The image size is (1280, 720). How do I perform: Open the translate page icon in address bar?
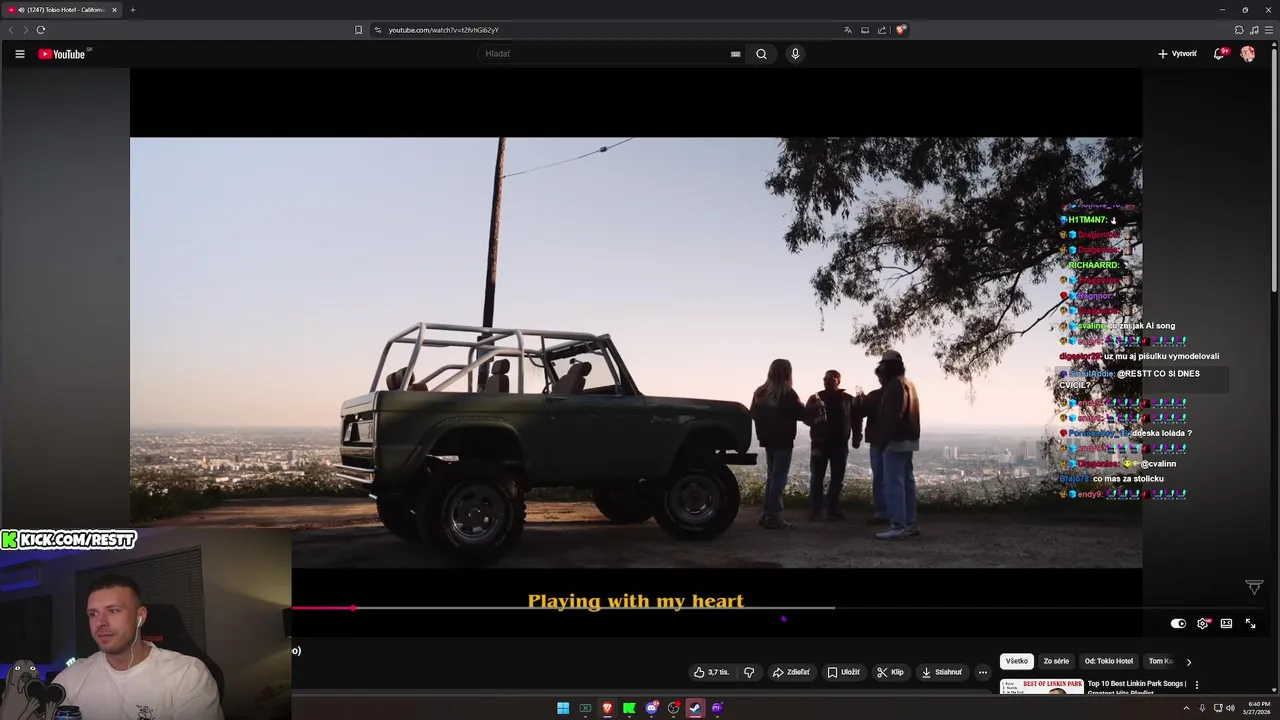[848, 30]
